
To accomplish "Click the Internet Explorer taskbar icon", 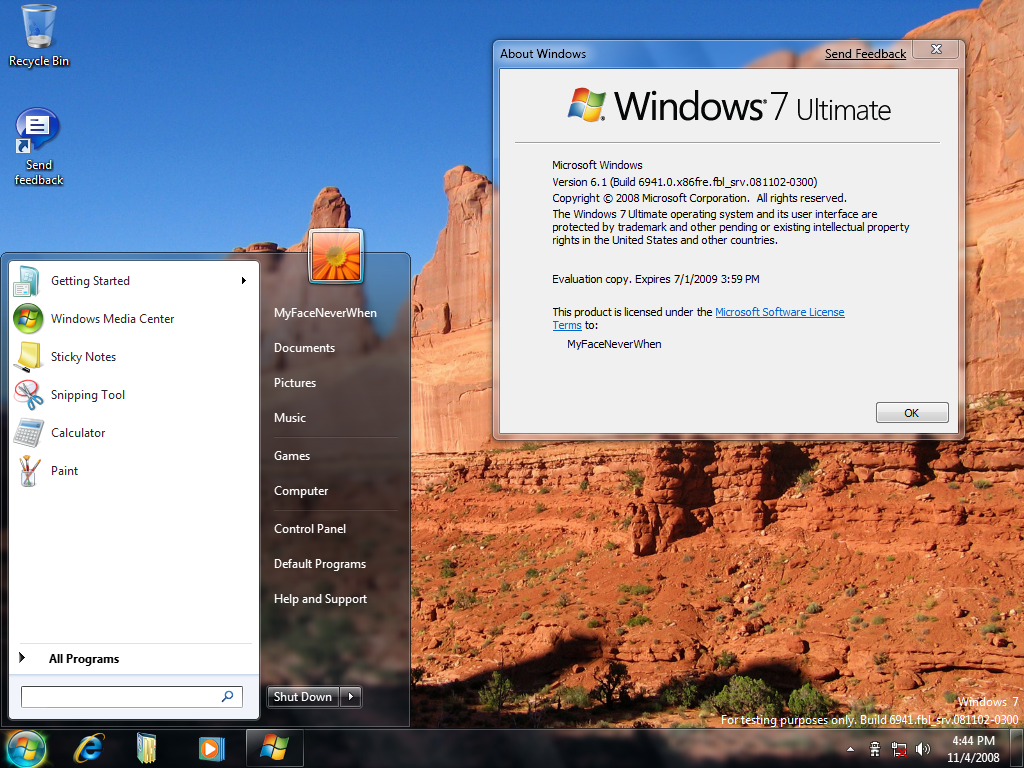I will tap(89, 748).
